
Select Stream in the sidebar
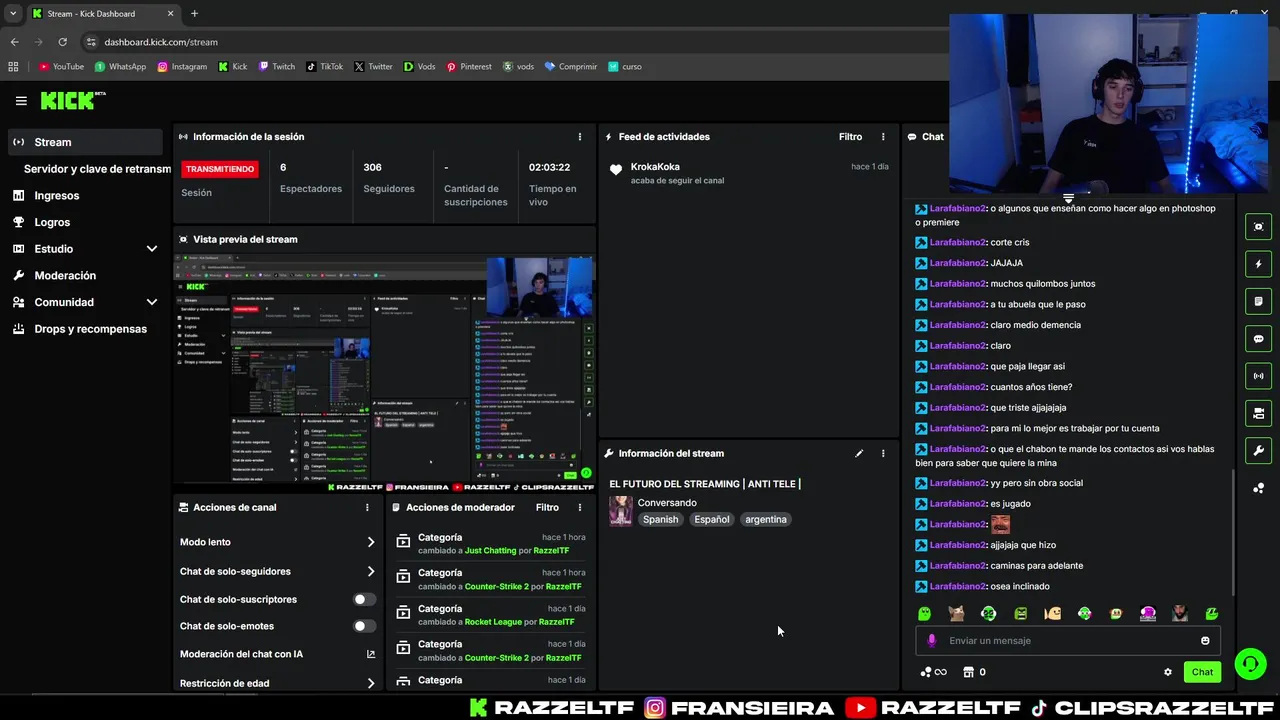pos(85,142)
